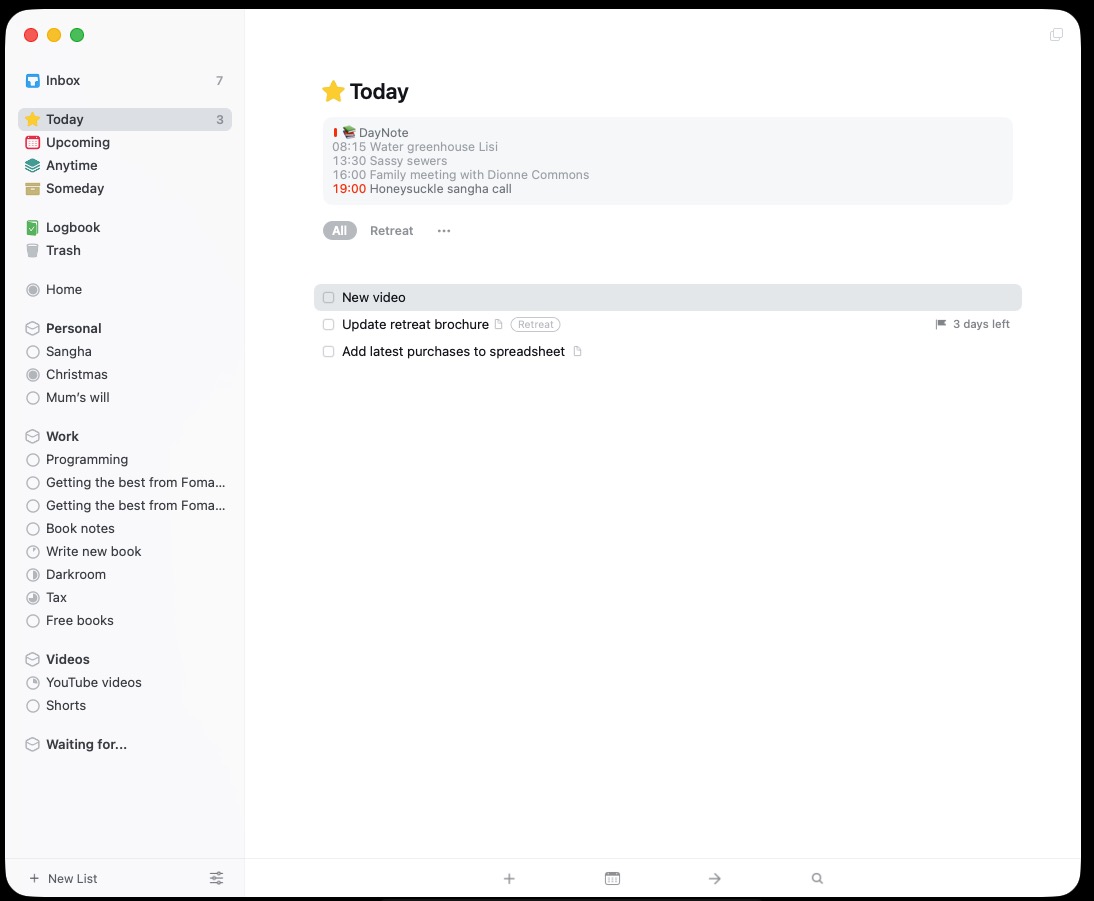The height and width of the screenshot is (901, 1094).
Task: Collapse the Work area heading
Action: [62, 437]
